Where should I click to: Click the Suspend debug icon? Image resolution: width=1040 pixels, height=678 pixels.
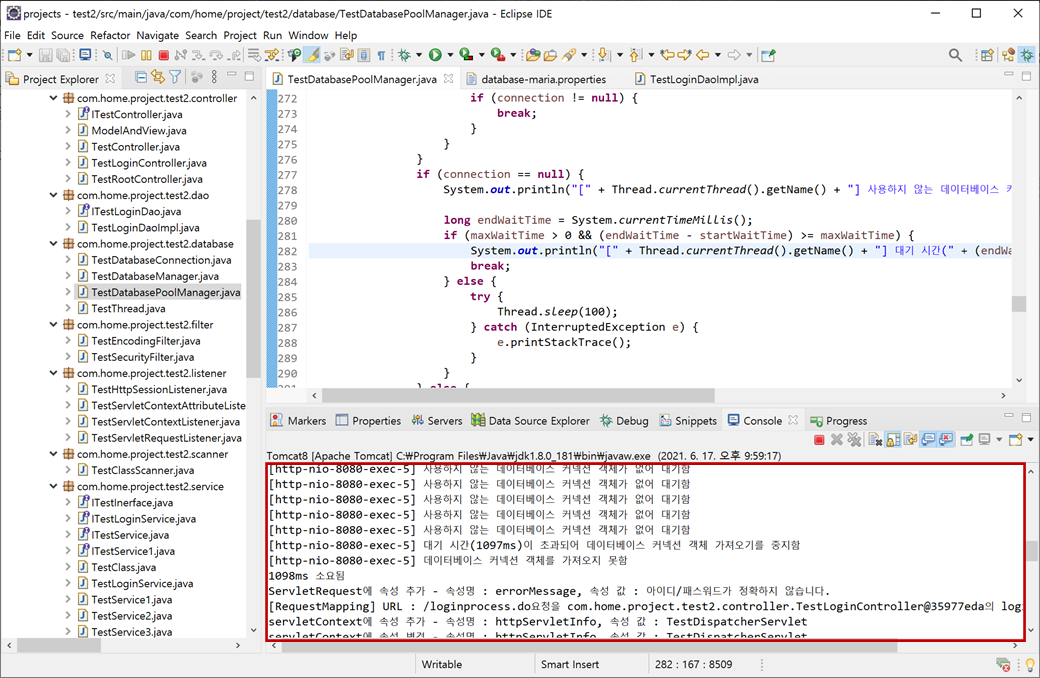point(146,55)
